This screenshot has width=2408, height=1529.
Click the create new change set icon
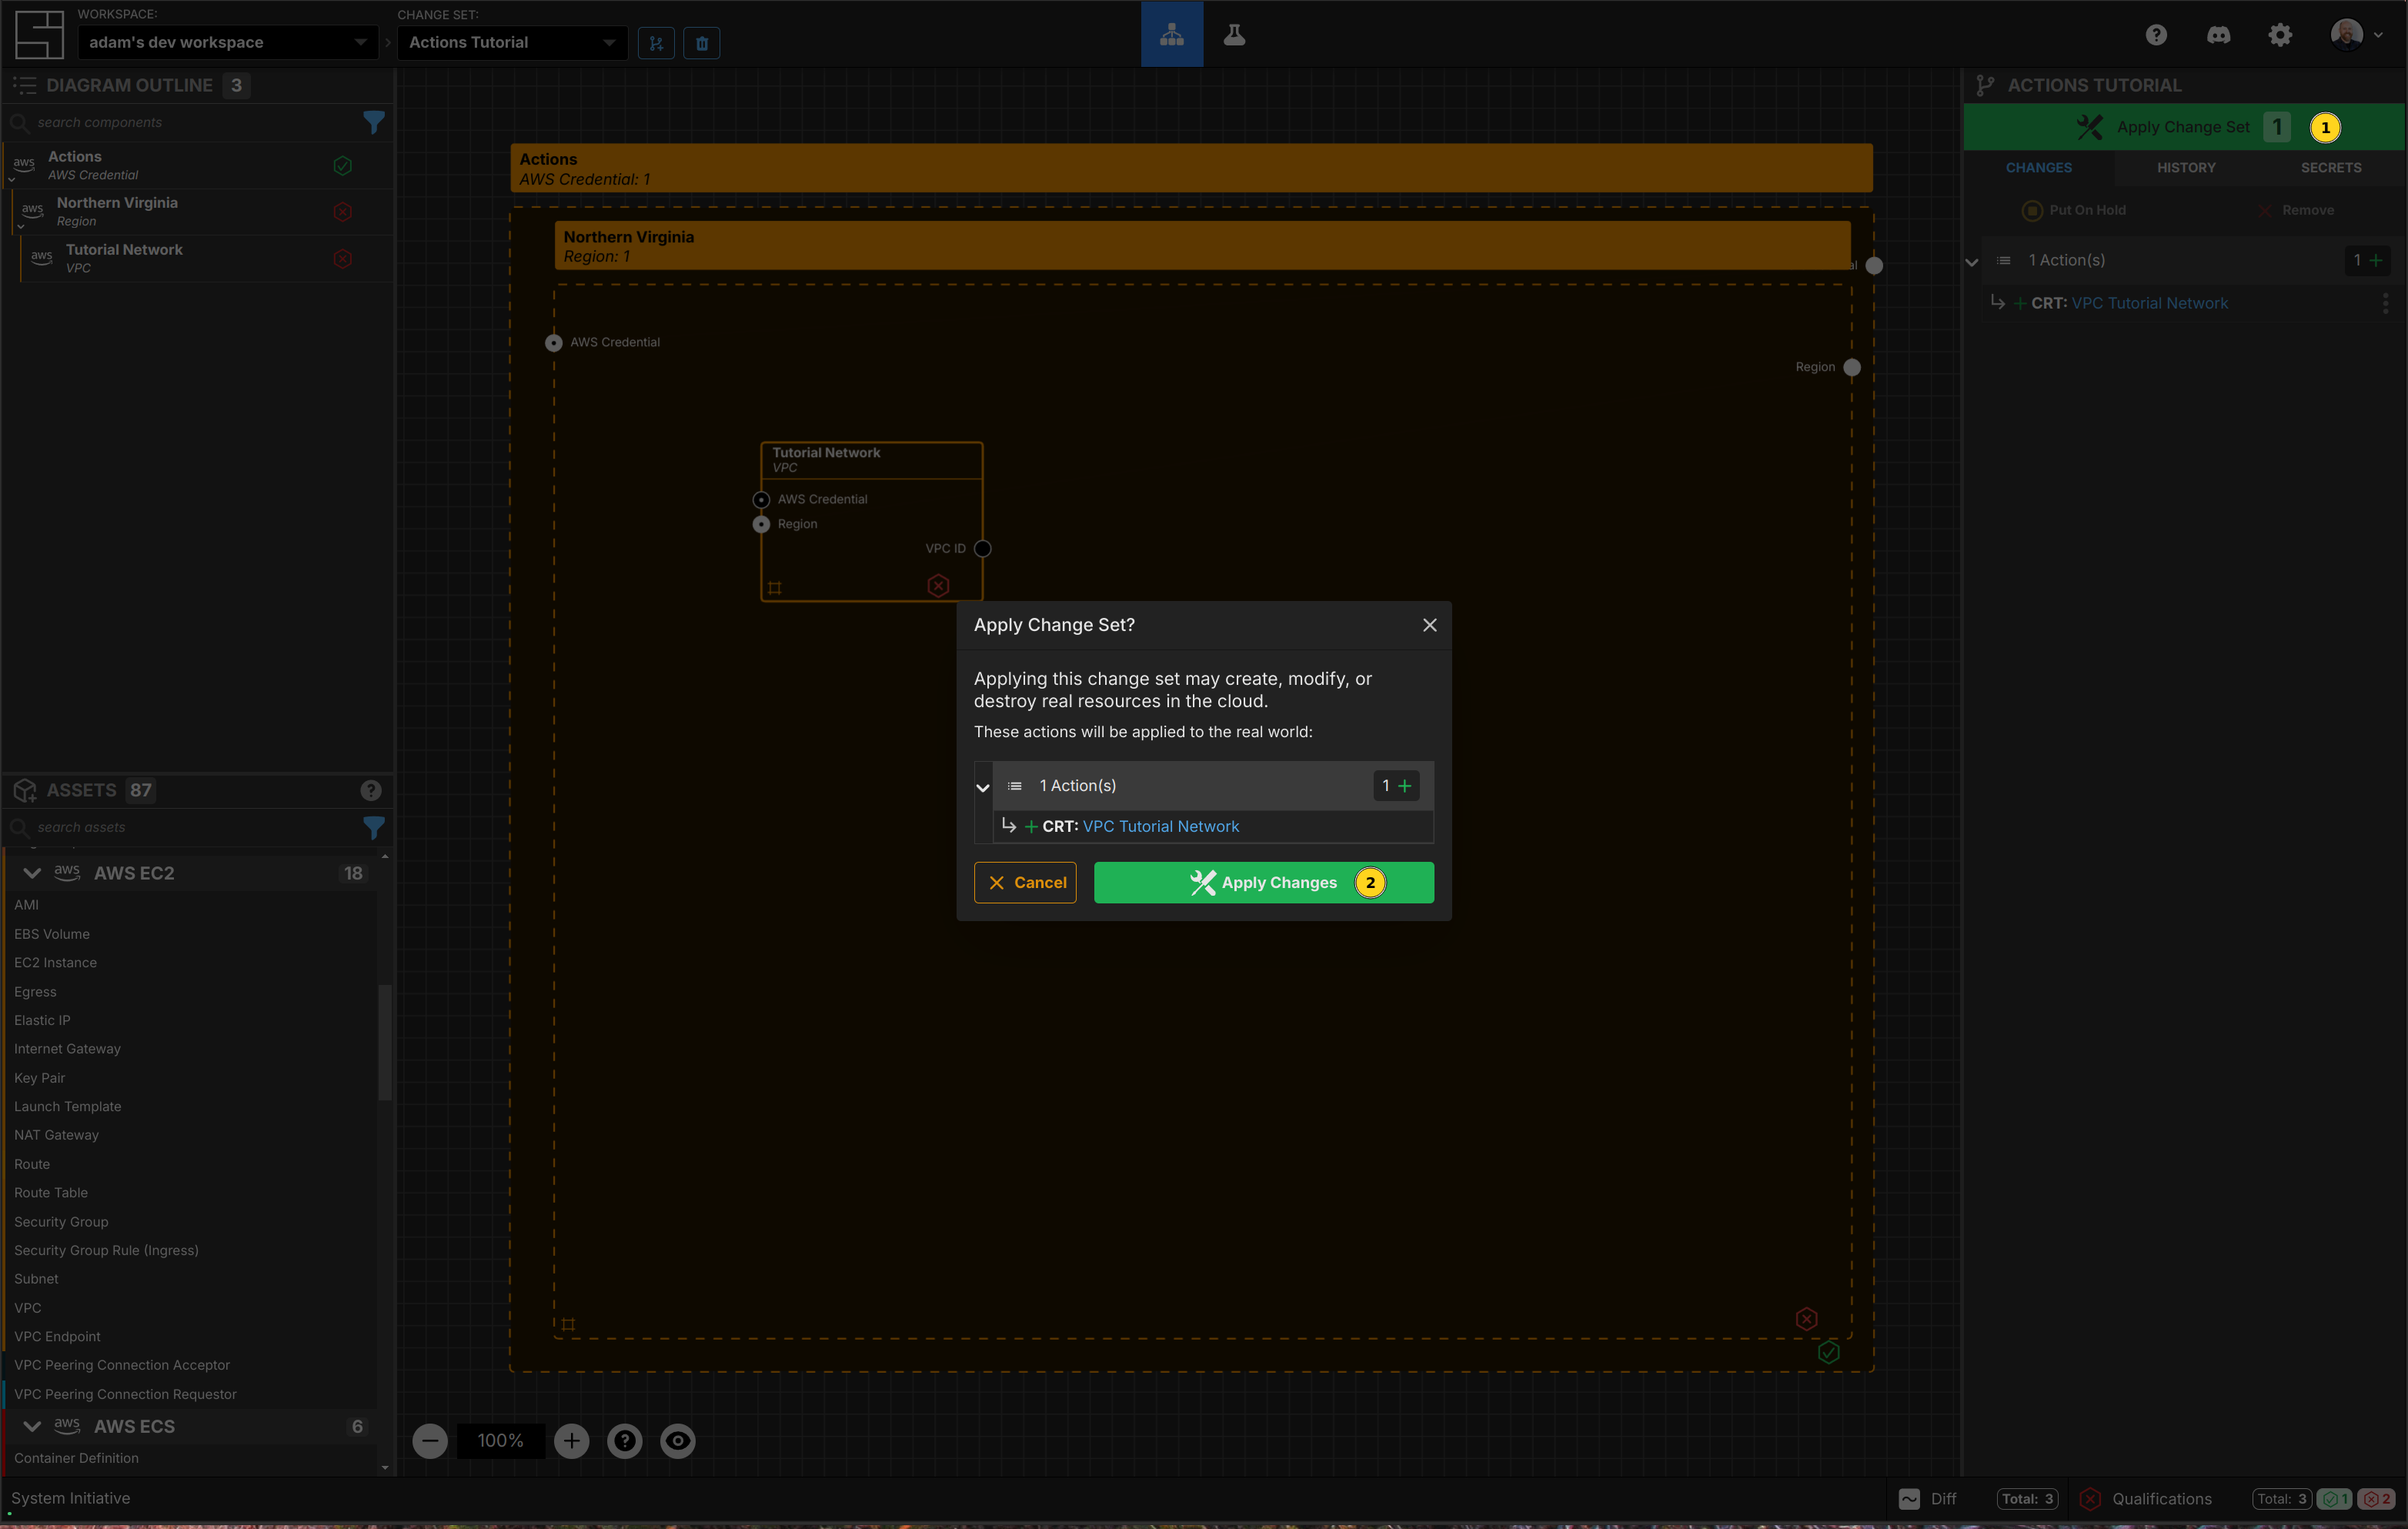(656, 43)
